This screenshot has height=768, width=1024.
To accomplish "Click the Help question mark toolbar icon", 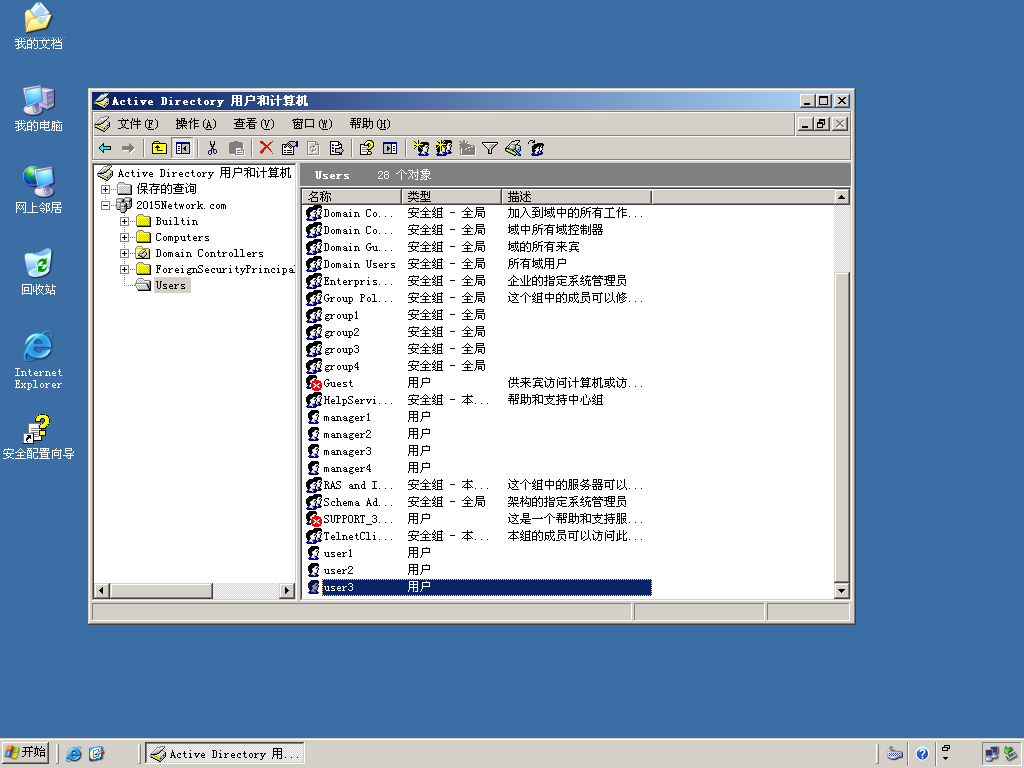I will [366, 148].
